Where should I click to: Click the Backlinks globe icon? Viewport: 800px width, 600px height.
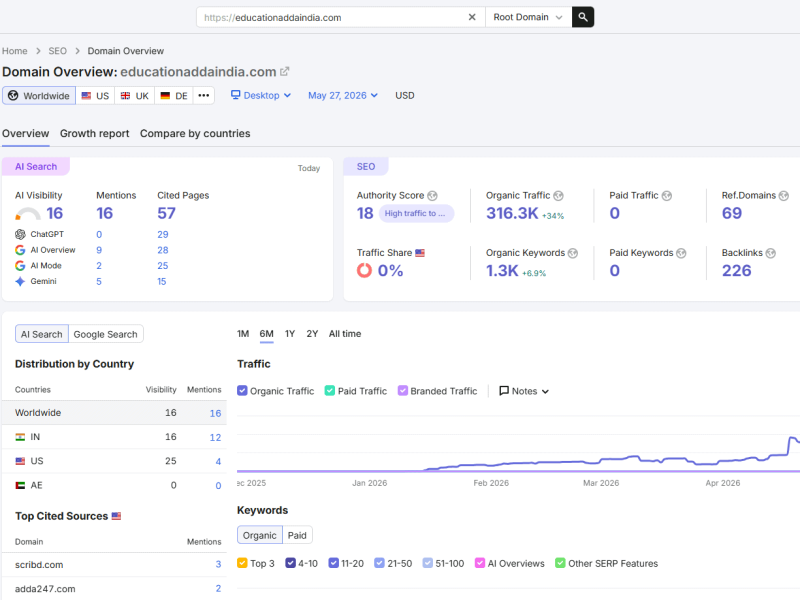pos(770,253)
